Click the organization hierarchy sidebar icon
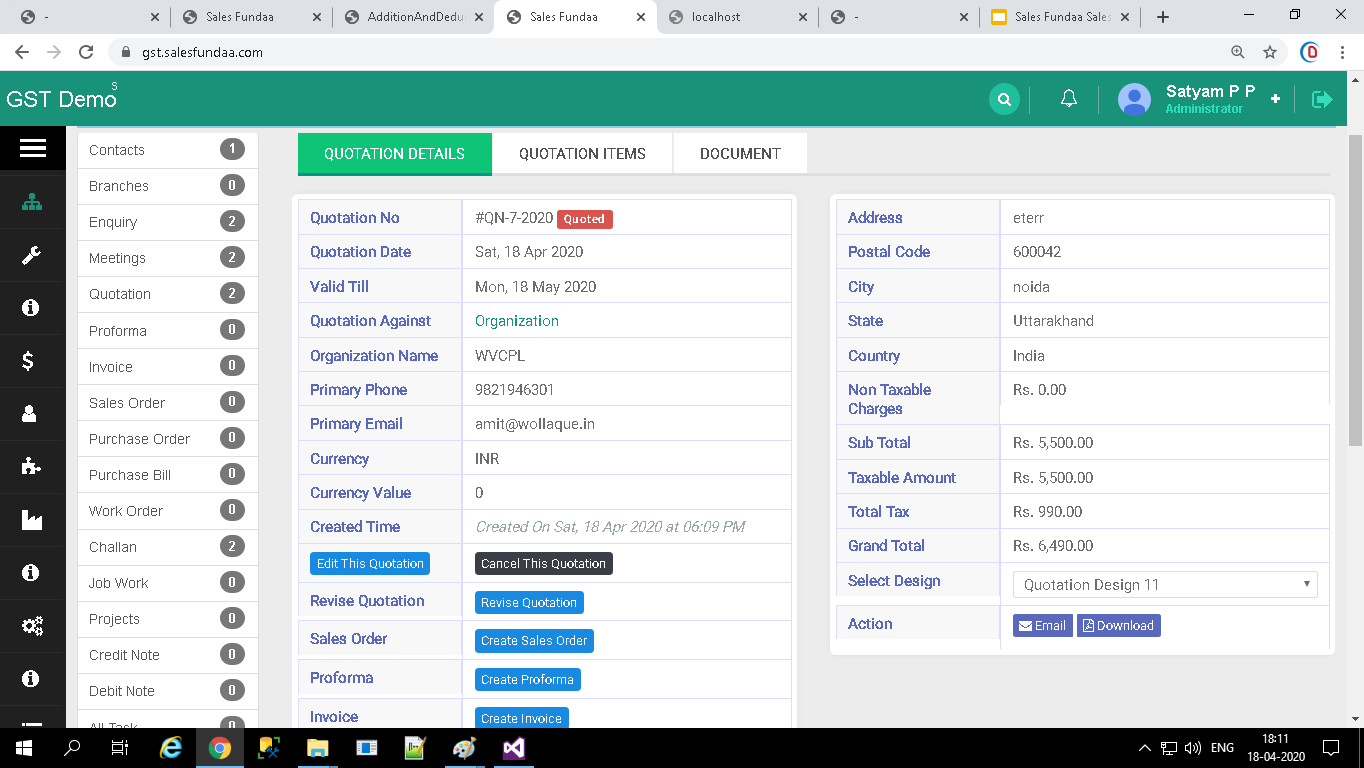1364x768 pixels. [x=32, y=202]
